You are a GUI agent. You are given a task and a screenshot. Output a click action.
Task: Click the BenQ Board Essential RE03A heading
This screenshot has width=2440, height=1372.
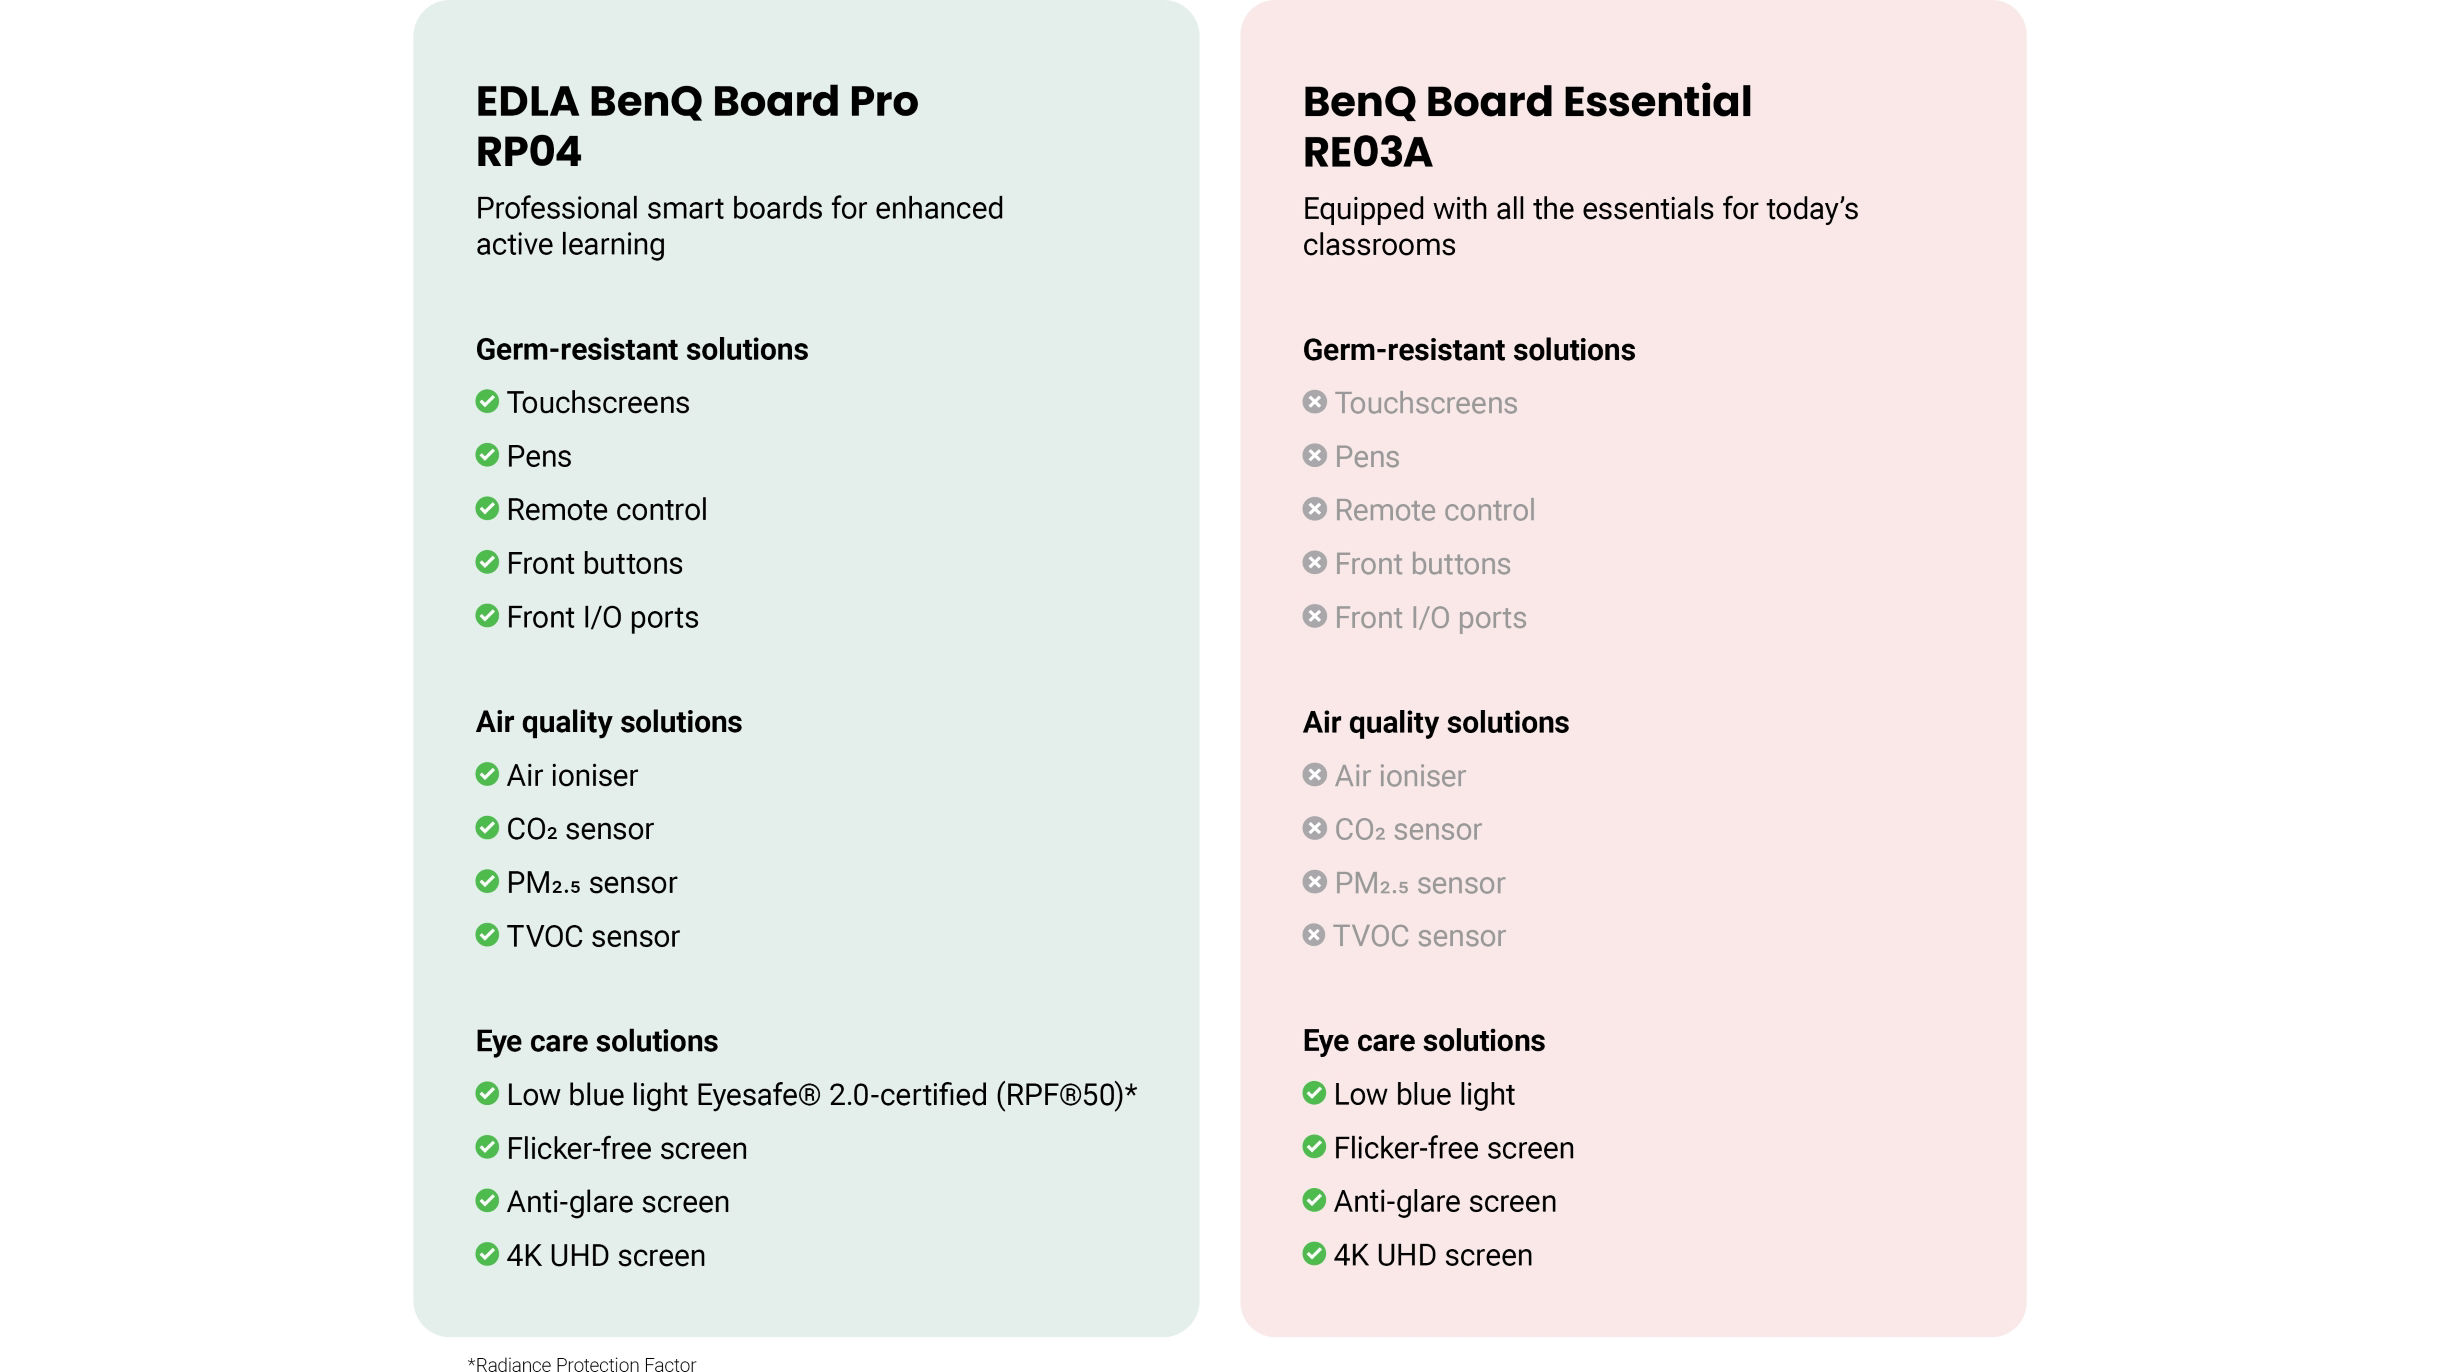[x=1527, y=126]
